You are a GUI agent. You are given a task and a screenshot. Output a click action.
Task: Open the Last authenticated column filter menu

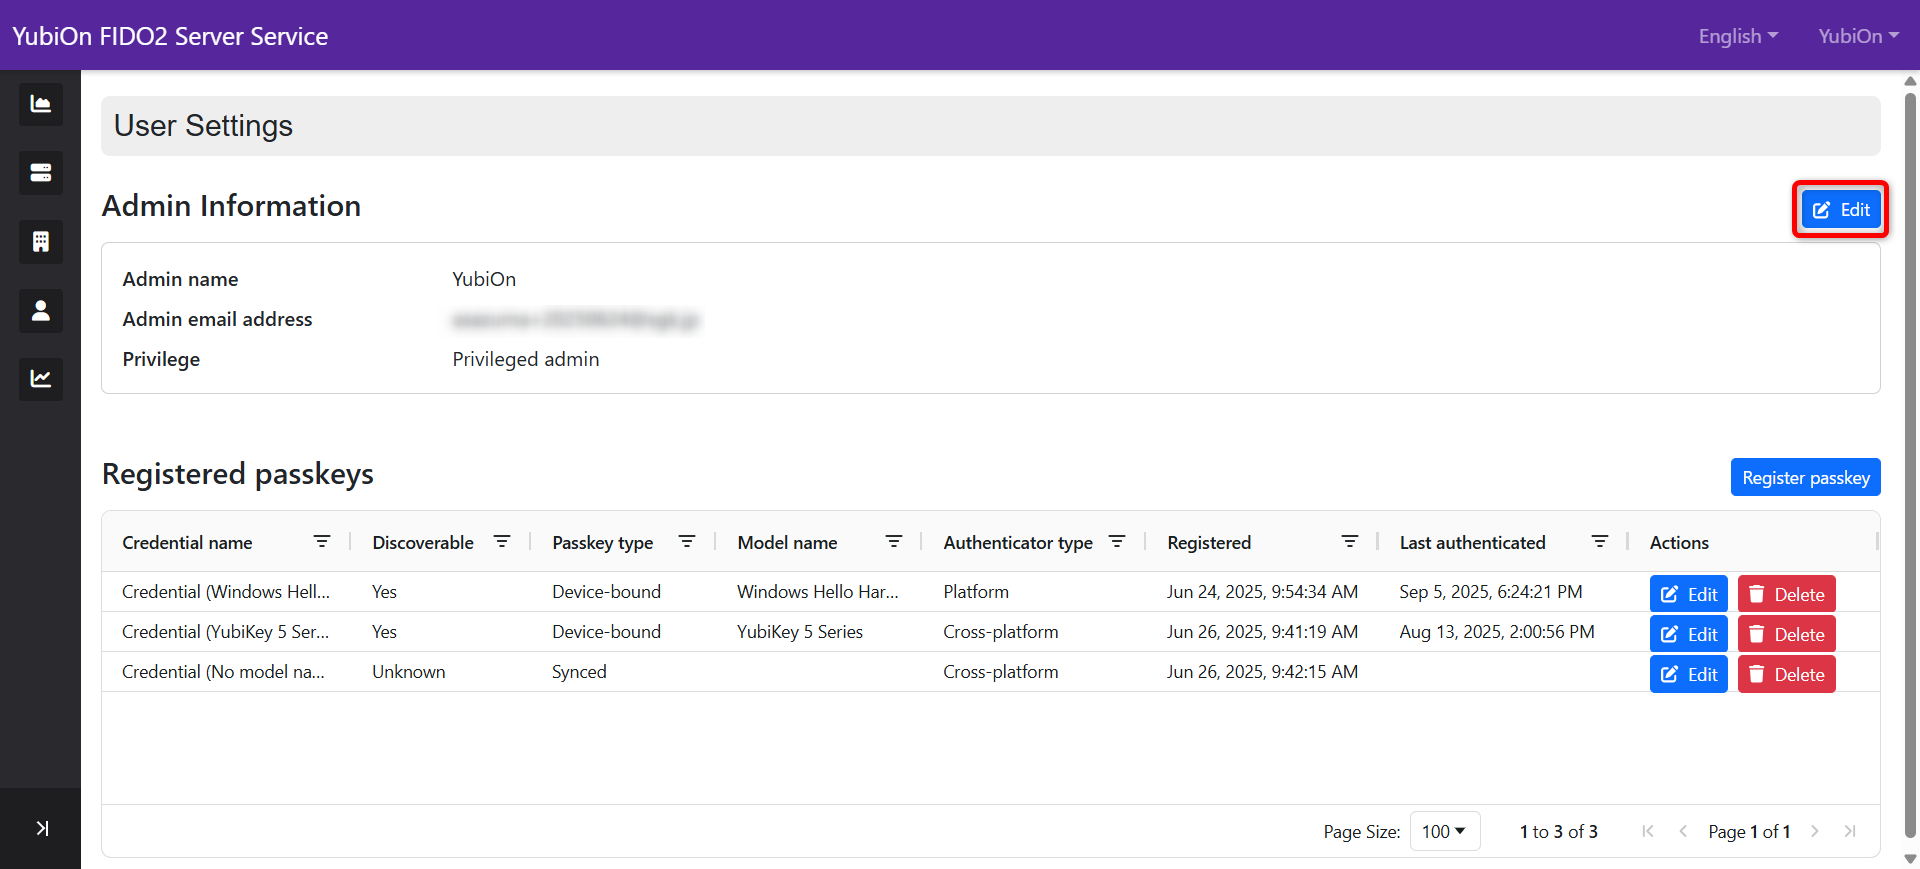tap(1600, 541)
